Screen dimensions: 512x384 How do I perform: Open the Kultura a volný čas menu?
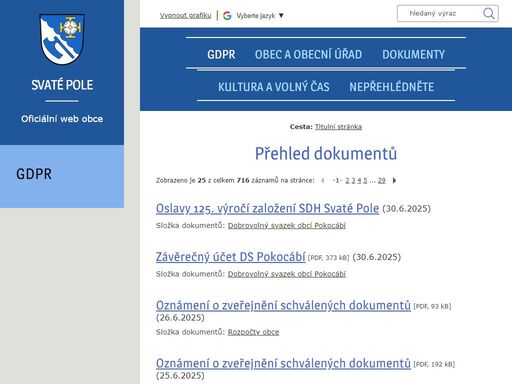click(x=274, y=87)
